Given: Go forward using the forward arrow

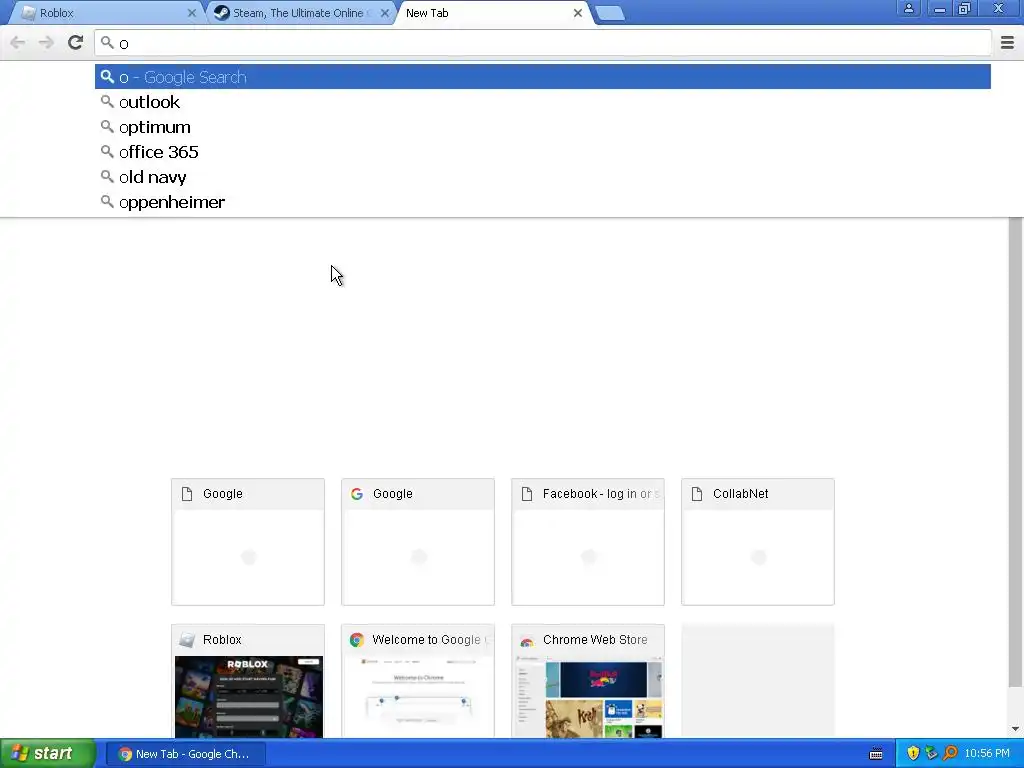Looking at the screenshot, I should tap(46, 42).
